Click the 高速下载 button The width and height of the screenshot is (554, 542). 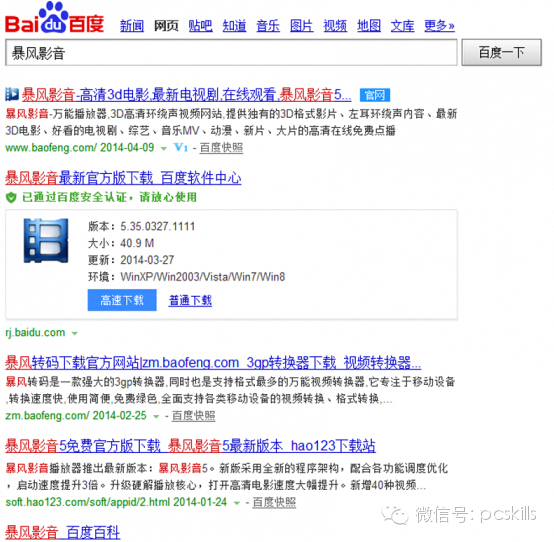point(122,300)
